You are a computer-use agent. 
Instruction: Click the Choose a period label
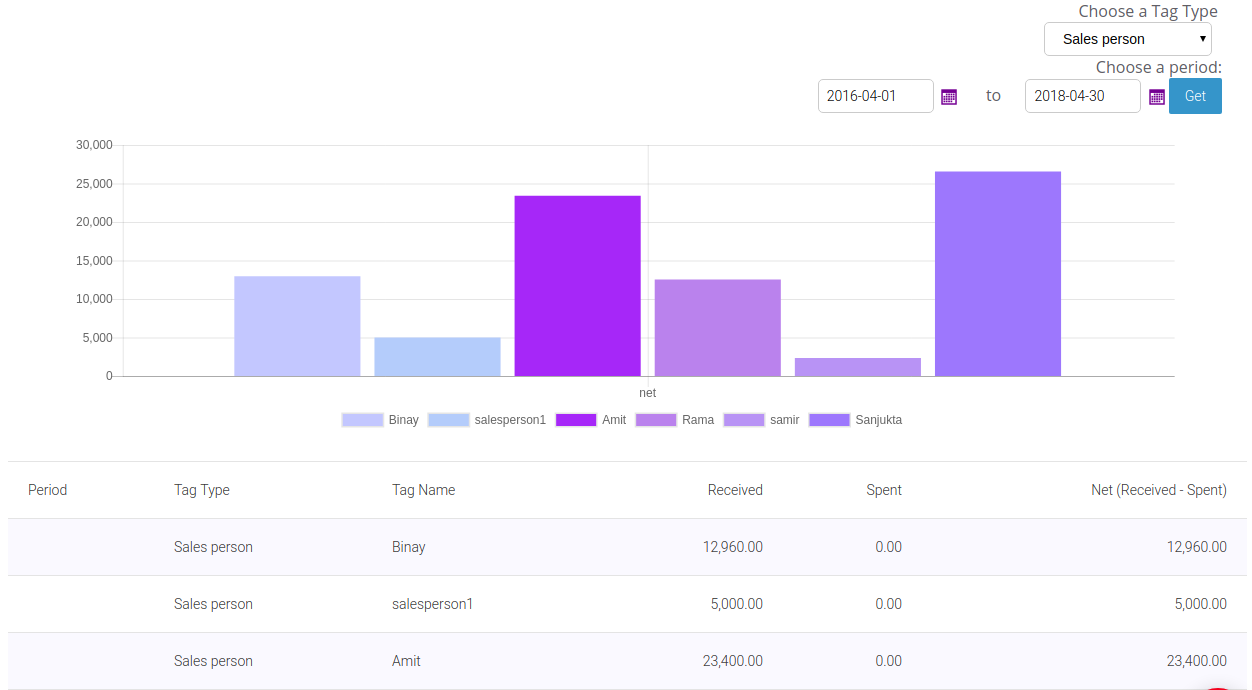1159,67
